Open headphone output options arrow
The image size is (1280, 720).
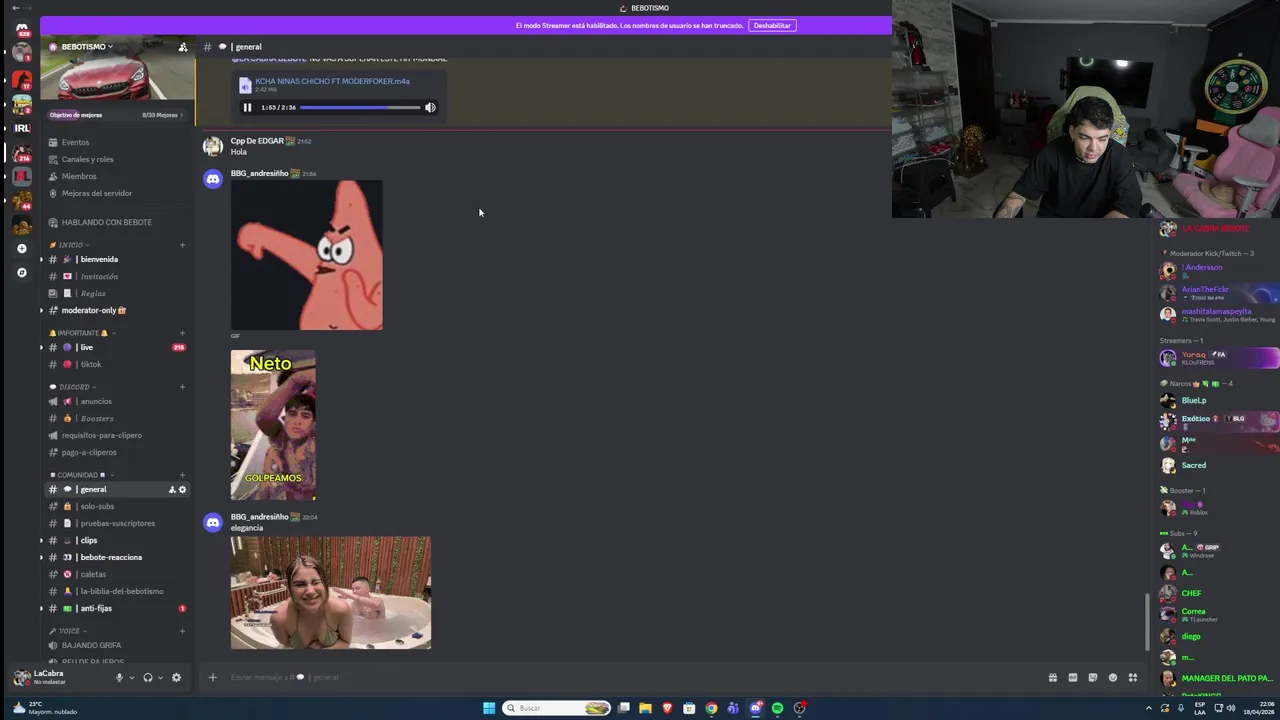tap(160, 677)
